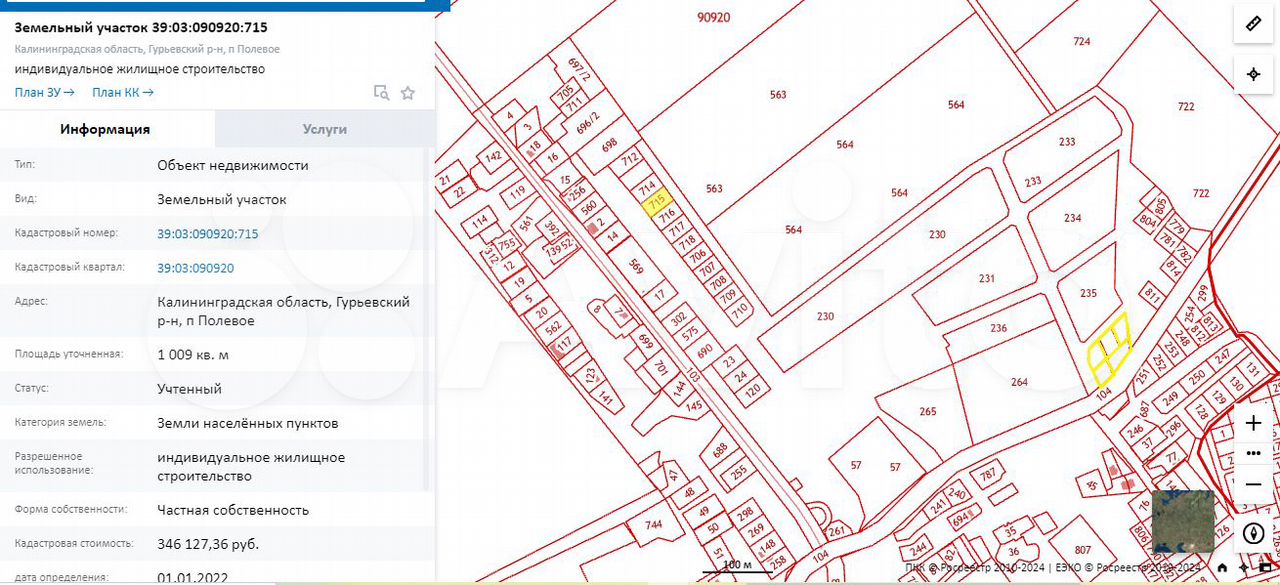Zoom out with the minus button
This screenshot has width=1280, height=585.
click(1253, 484)
